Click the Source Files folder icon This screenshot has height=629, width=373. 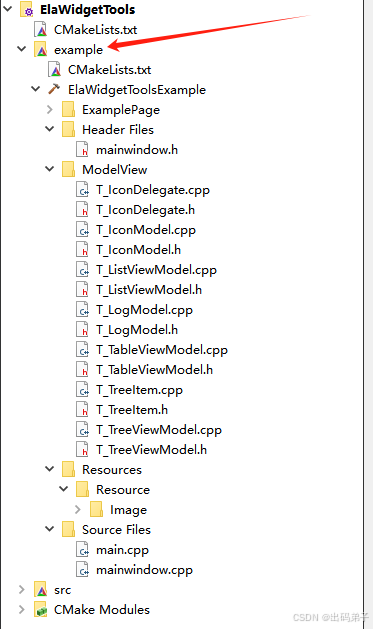click(69, 530)
